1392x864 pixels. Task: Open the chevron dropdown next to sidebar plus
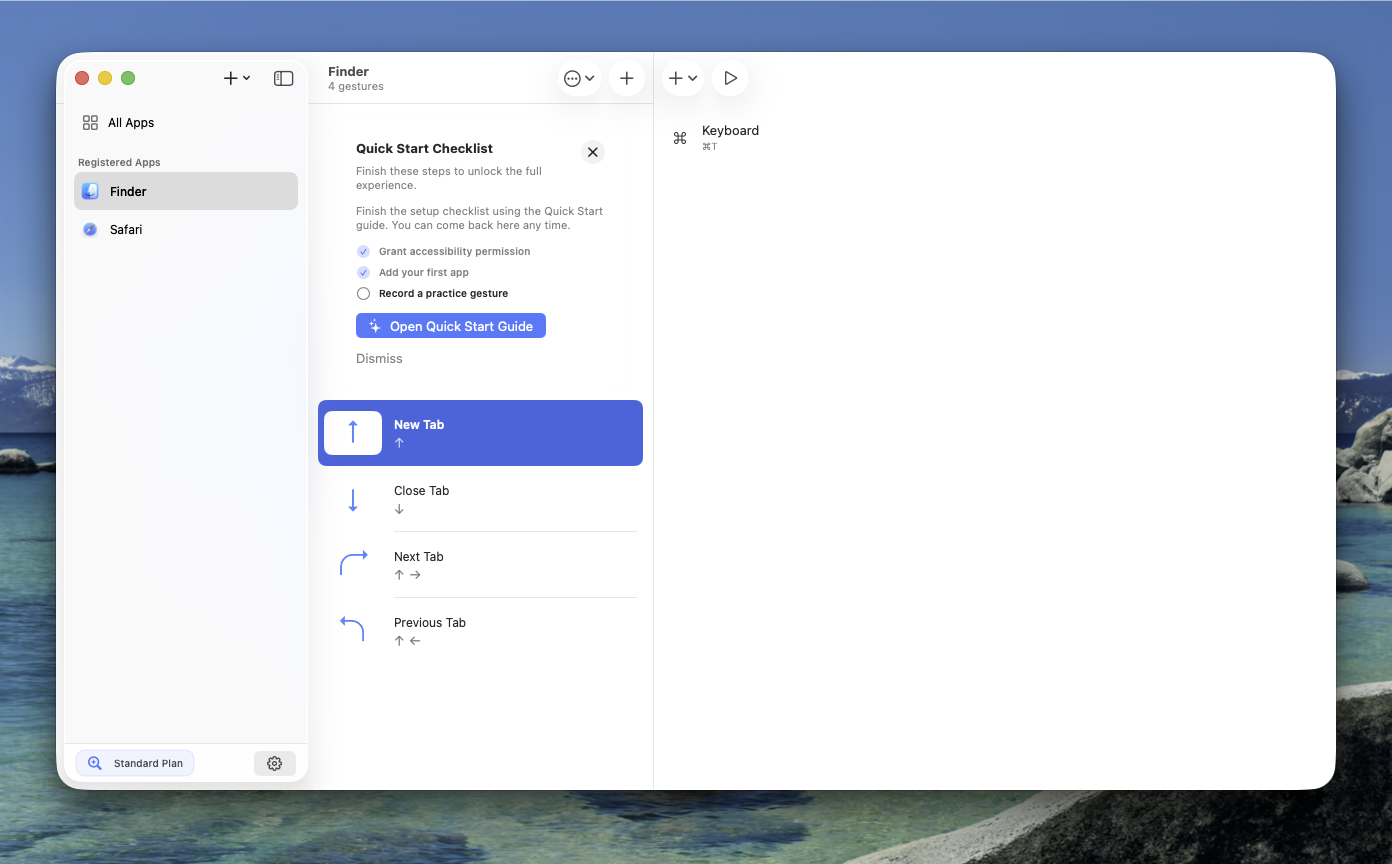coord(247,77)
